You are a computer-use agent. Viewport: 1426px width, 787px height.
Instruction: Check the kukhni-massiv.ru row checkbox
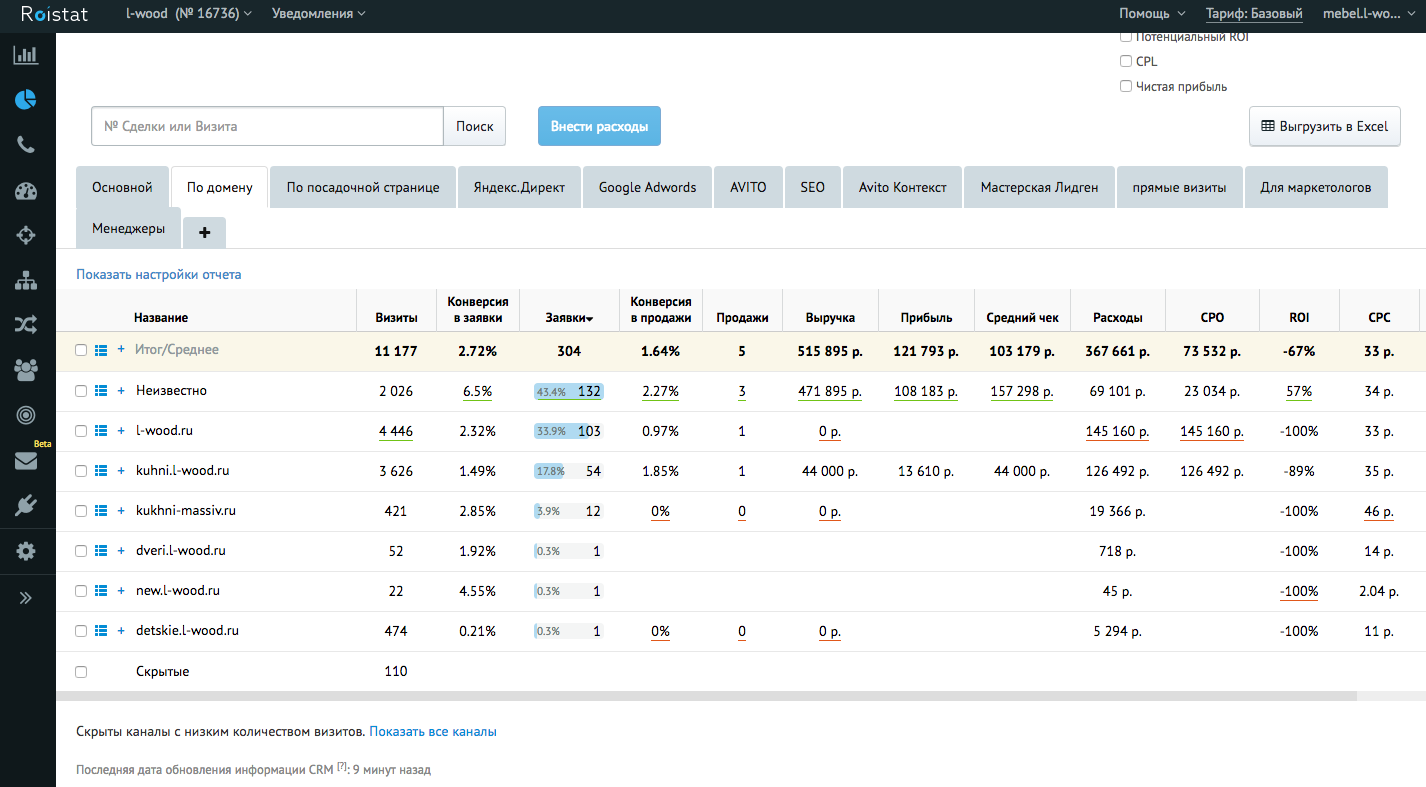tap(81, 511)
